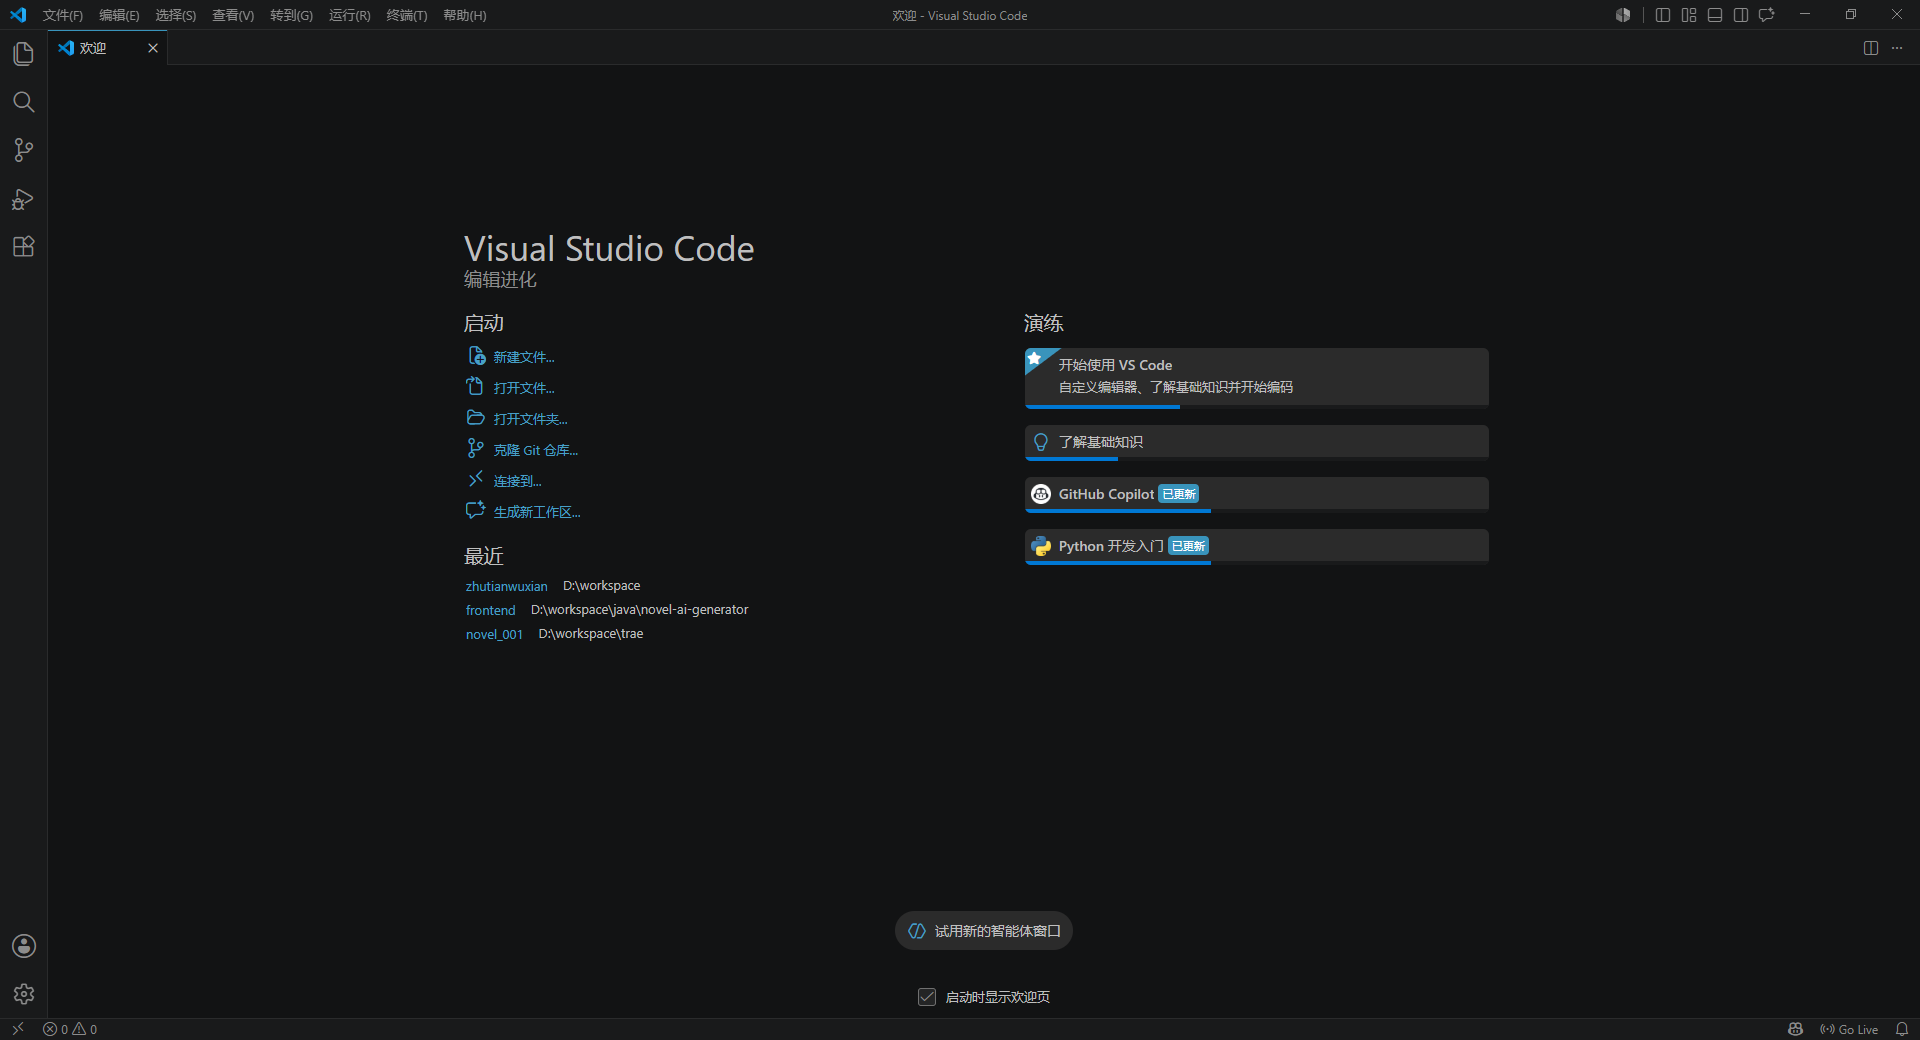The image size is (1920, 1040).
Task: Open the Explorer view in the activity bar
Action: point(23,53)
